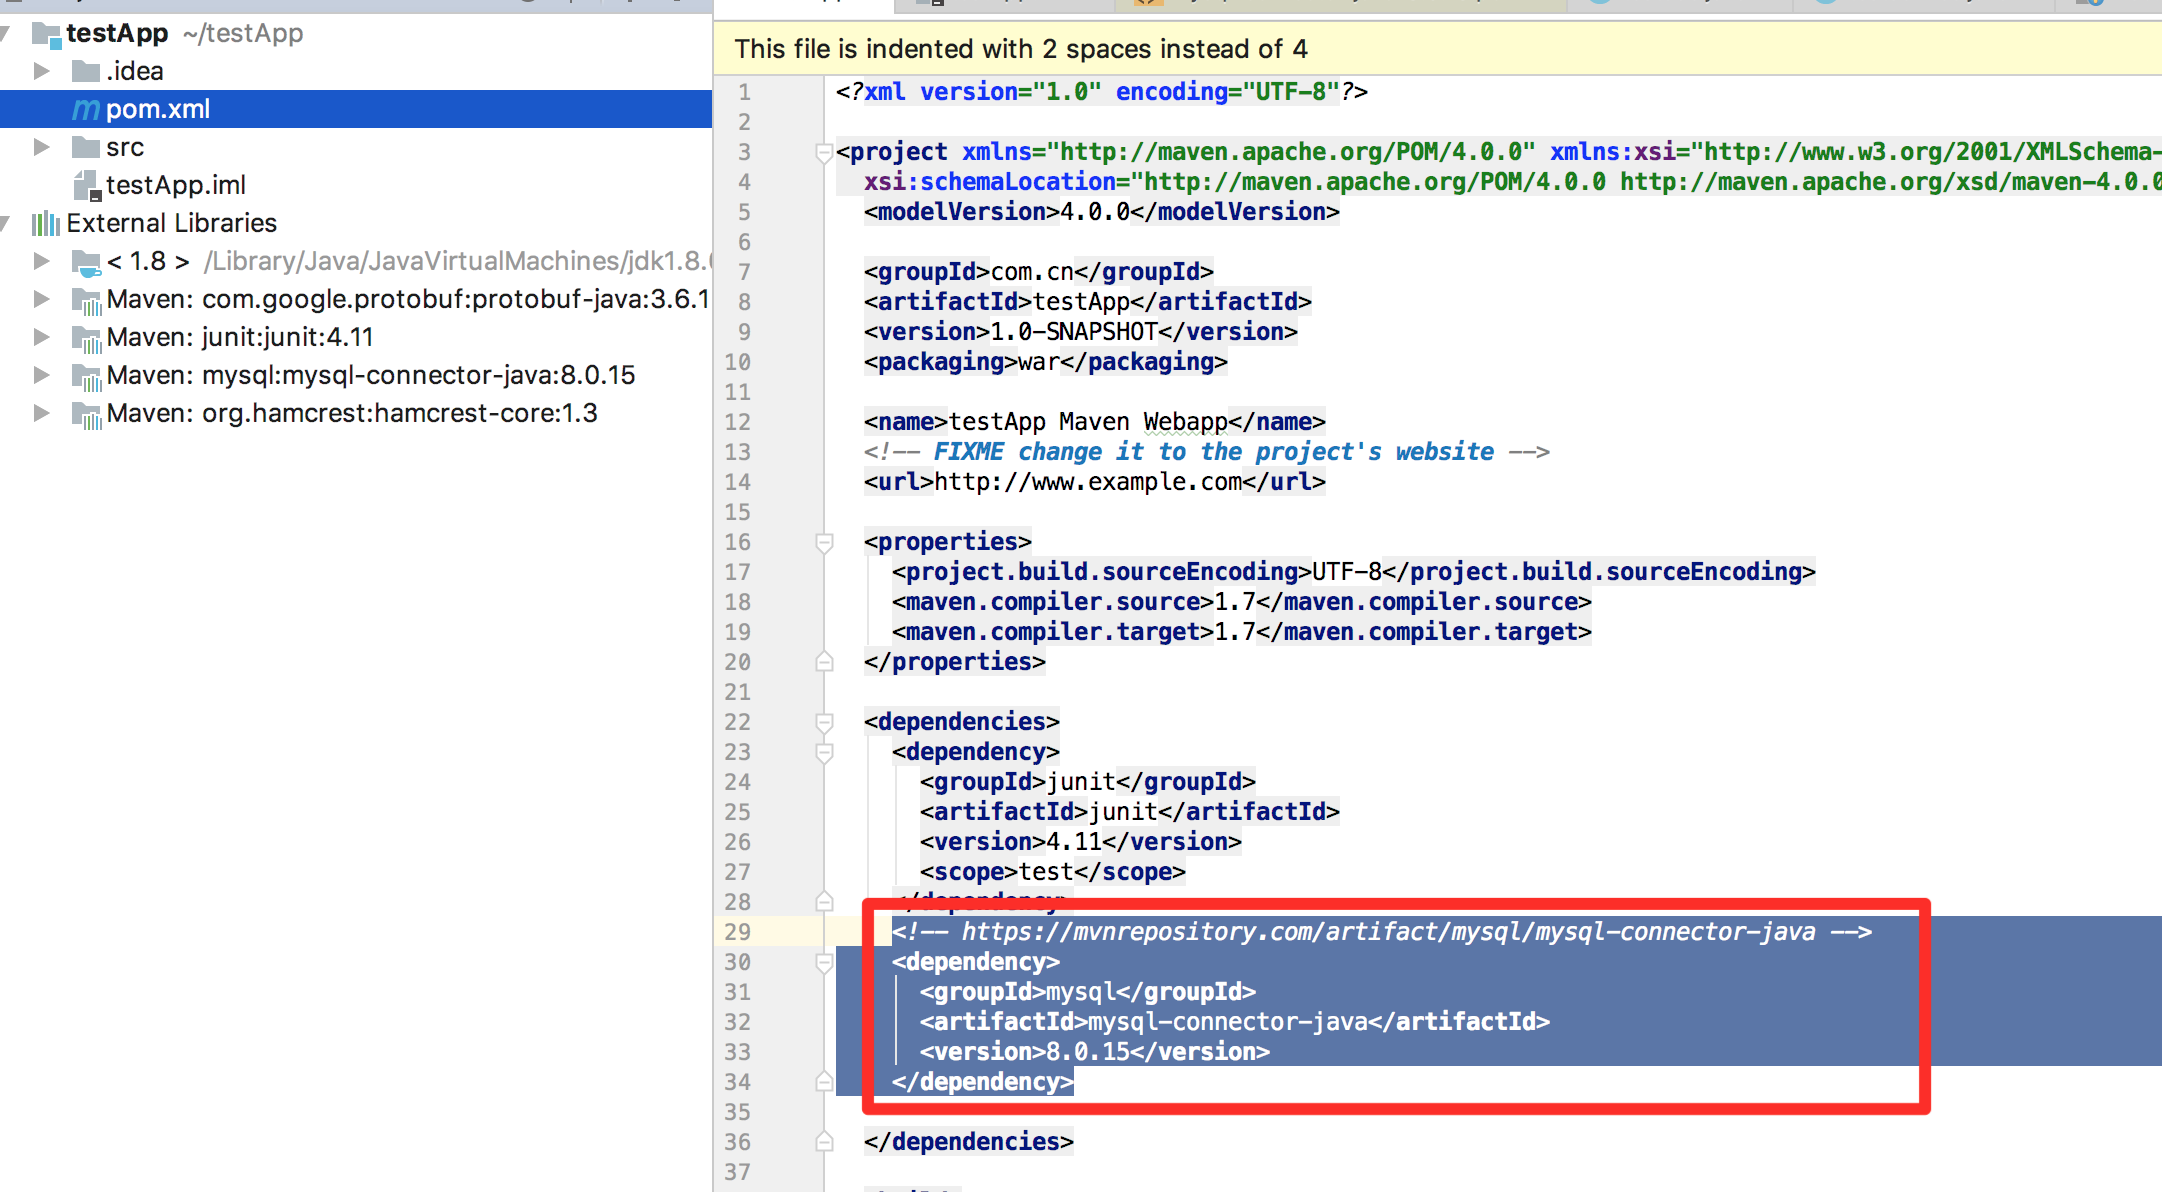Select testApp.iml in the project tree

[x=356, y=185]
